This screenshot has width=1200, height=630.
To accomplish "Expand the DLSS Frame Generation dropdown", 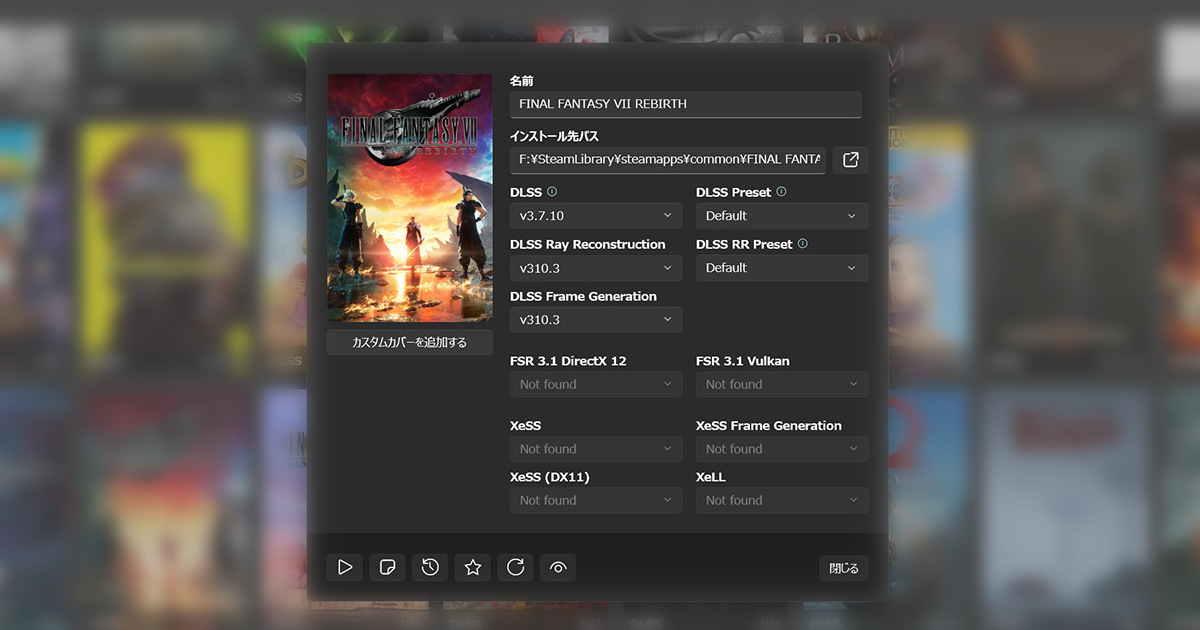I will 596,320.
